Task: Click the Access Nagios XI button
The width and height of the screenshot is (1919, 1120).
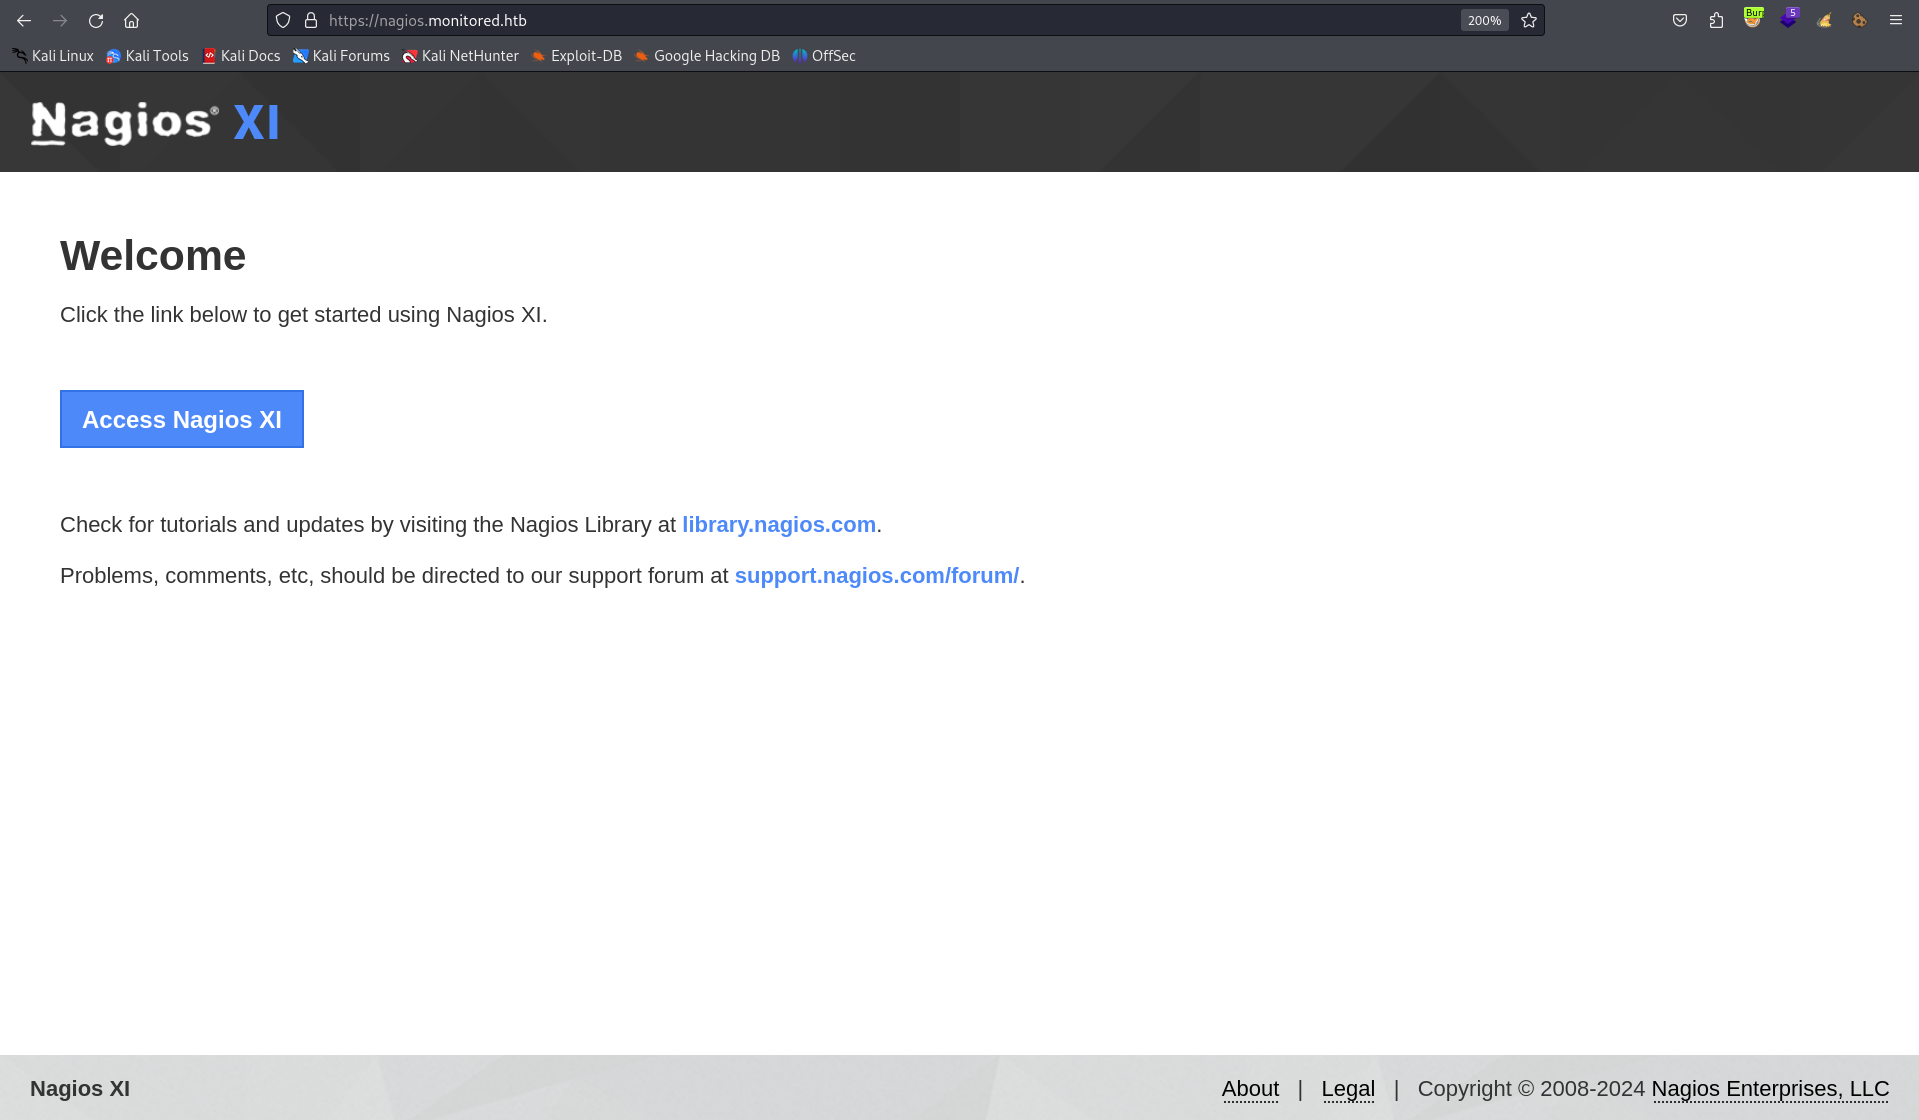Action: click(182, 419)
